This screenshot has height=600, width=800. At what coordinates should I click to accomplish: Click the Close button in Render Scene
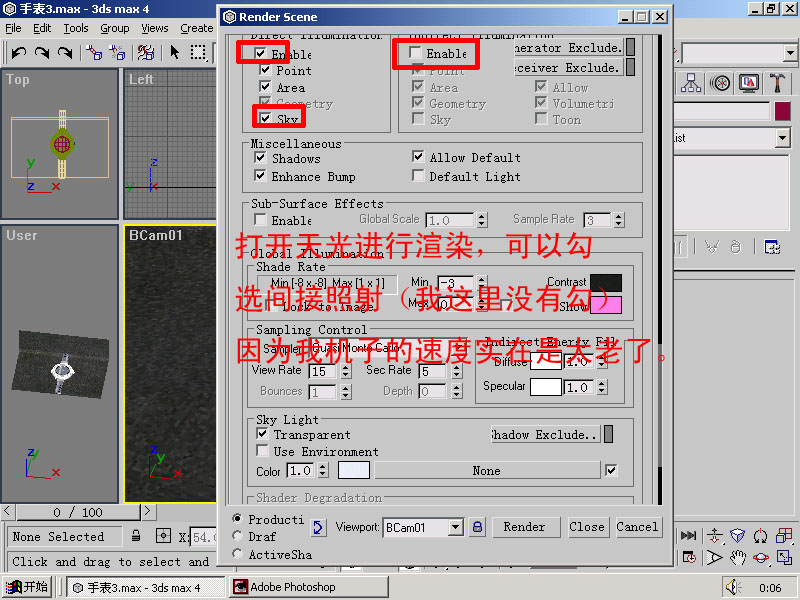tap(587, 527)
